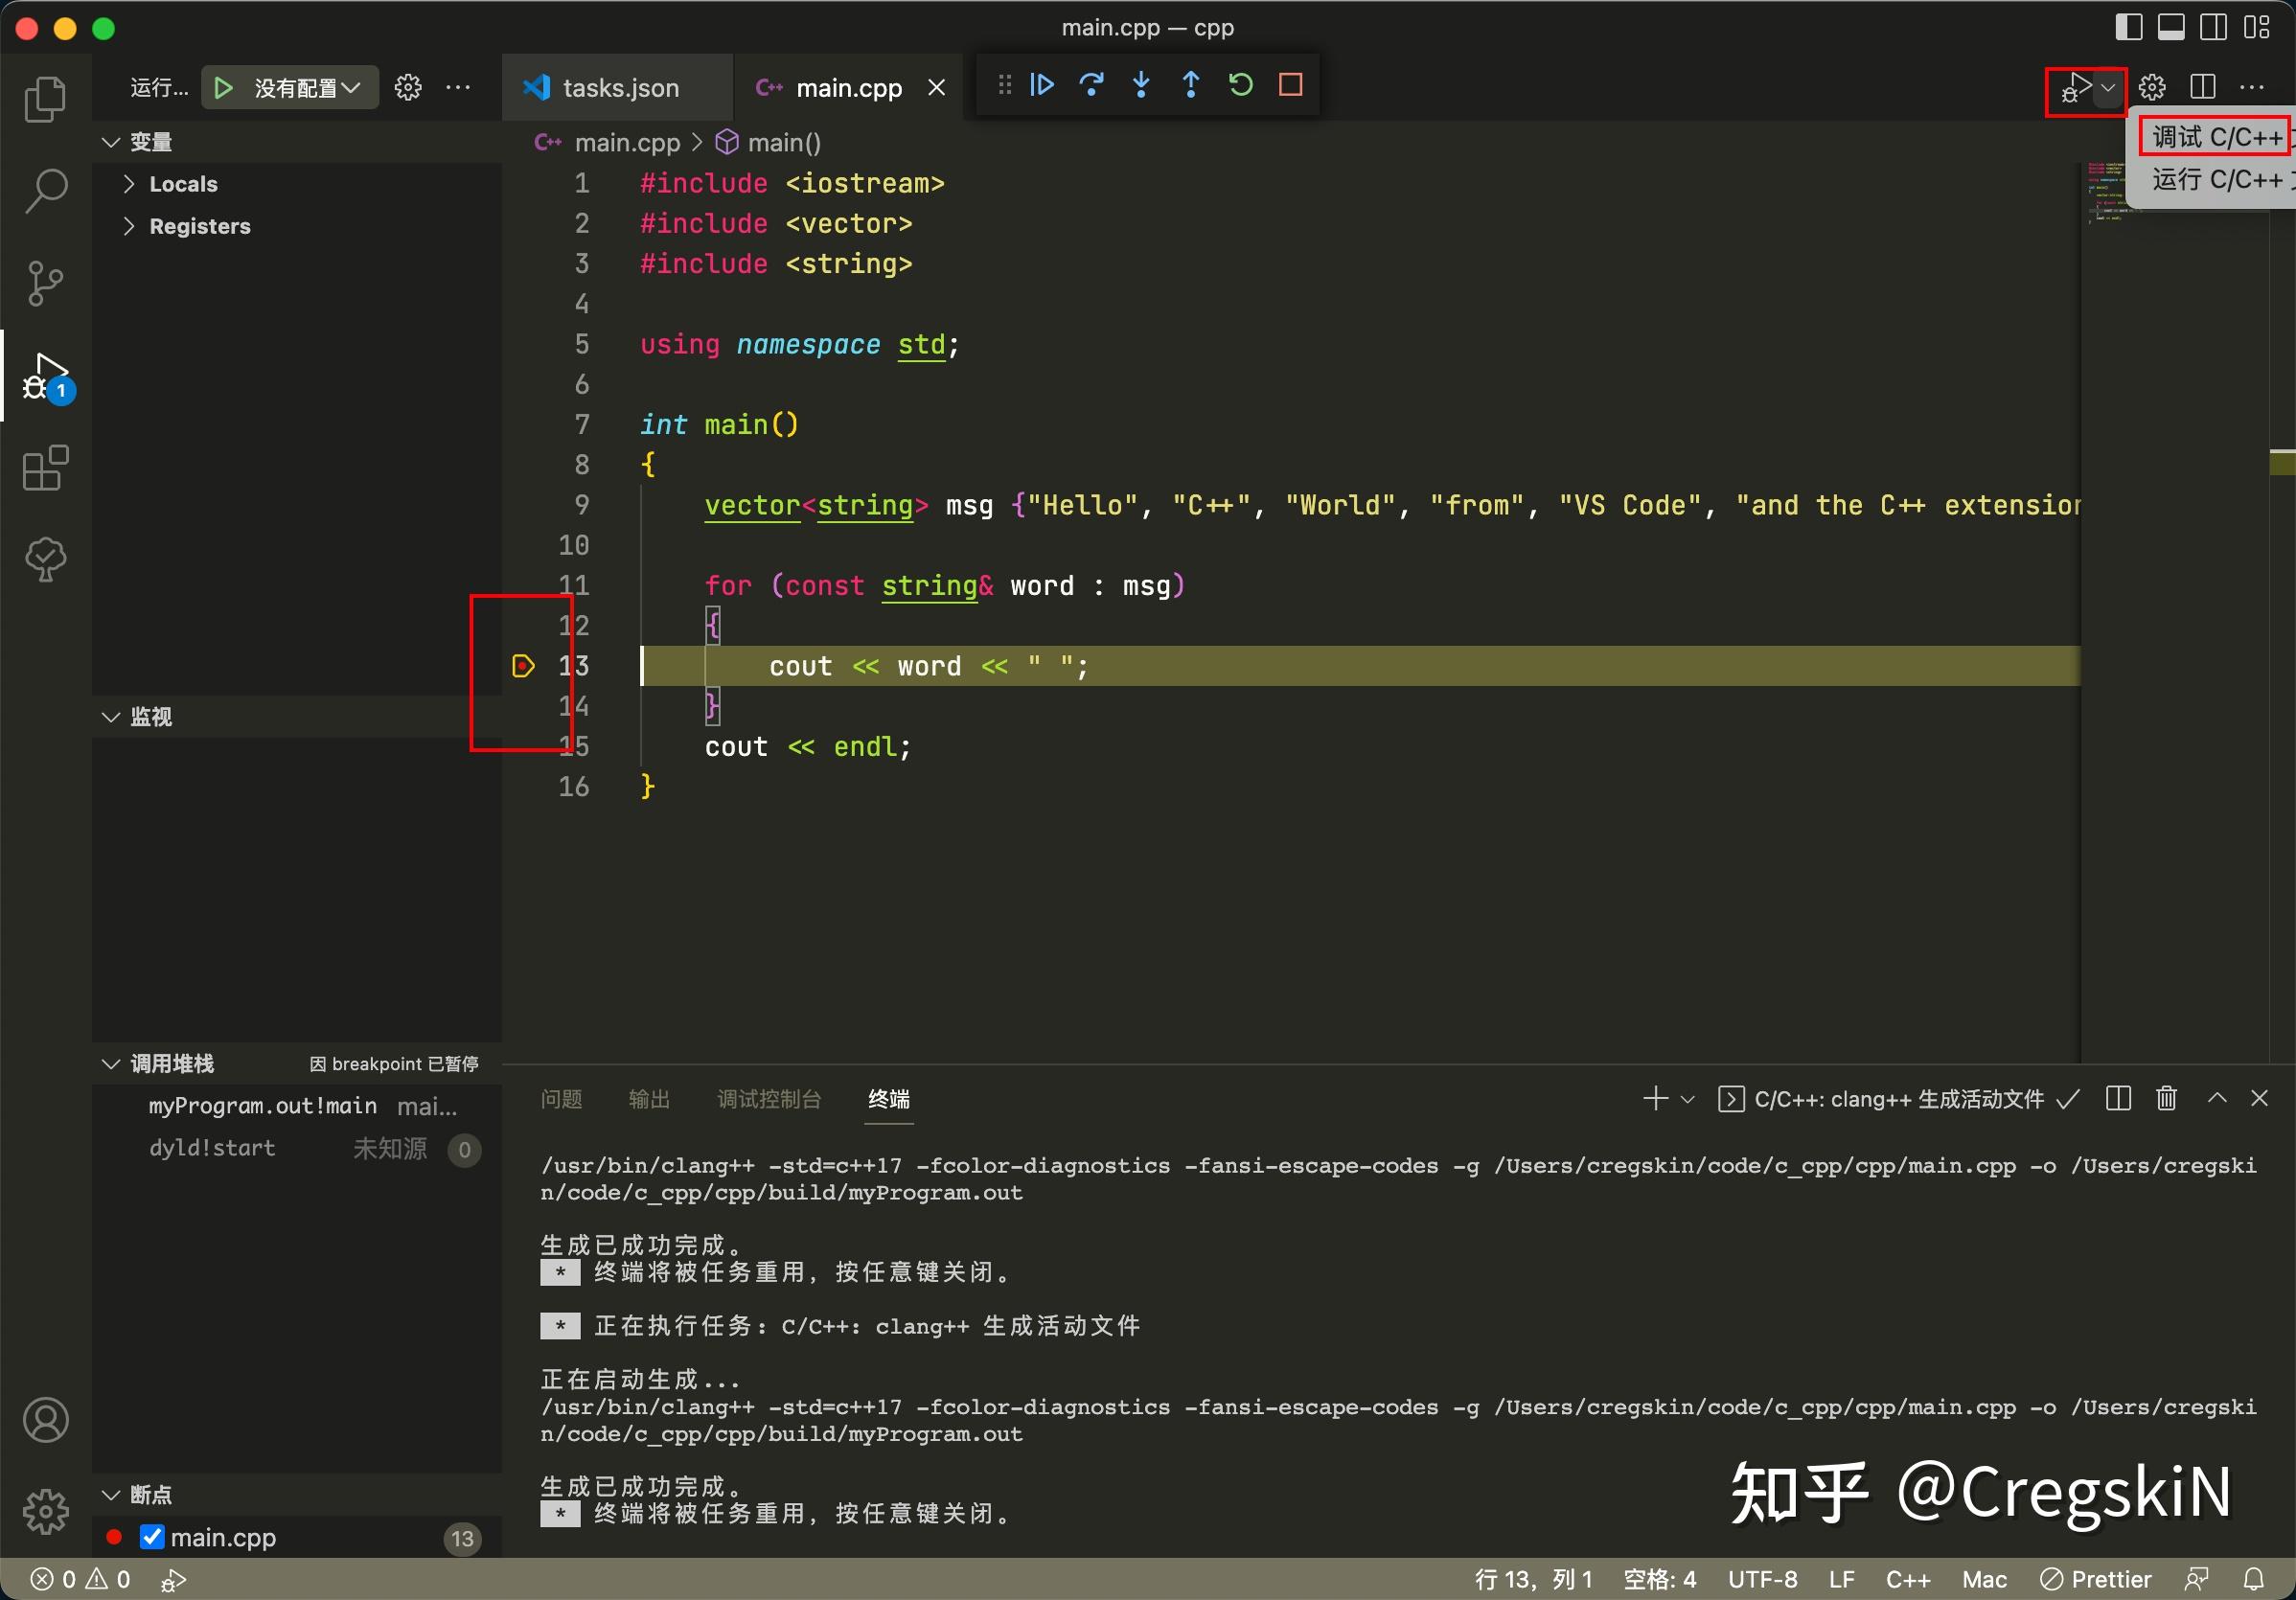Open editor more actions ellipsis
Screen dimensions: 2296x1600
[x=2252, y=88]
